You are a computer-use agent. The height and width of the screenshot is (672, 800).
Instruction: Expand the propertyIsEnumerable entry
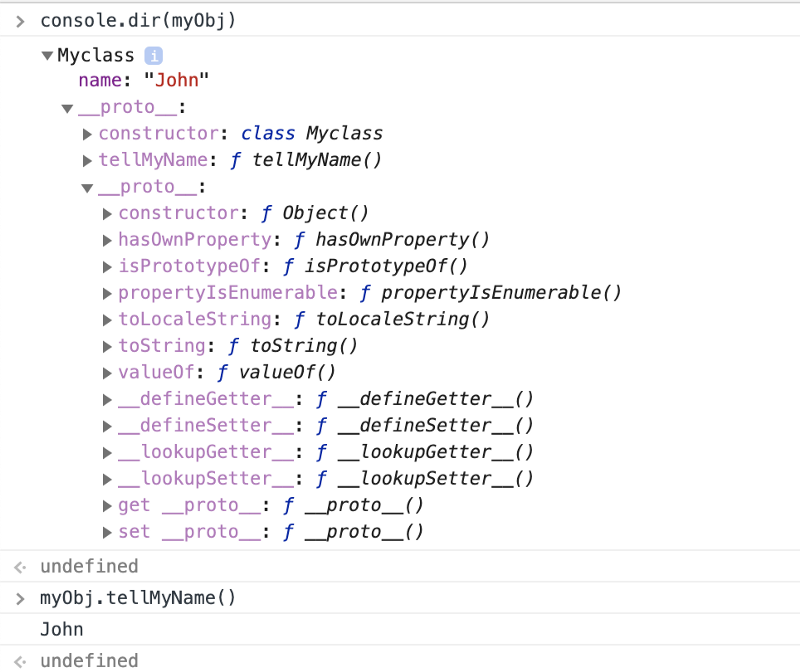pos(108,293)
